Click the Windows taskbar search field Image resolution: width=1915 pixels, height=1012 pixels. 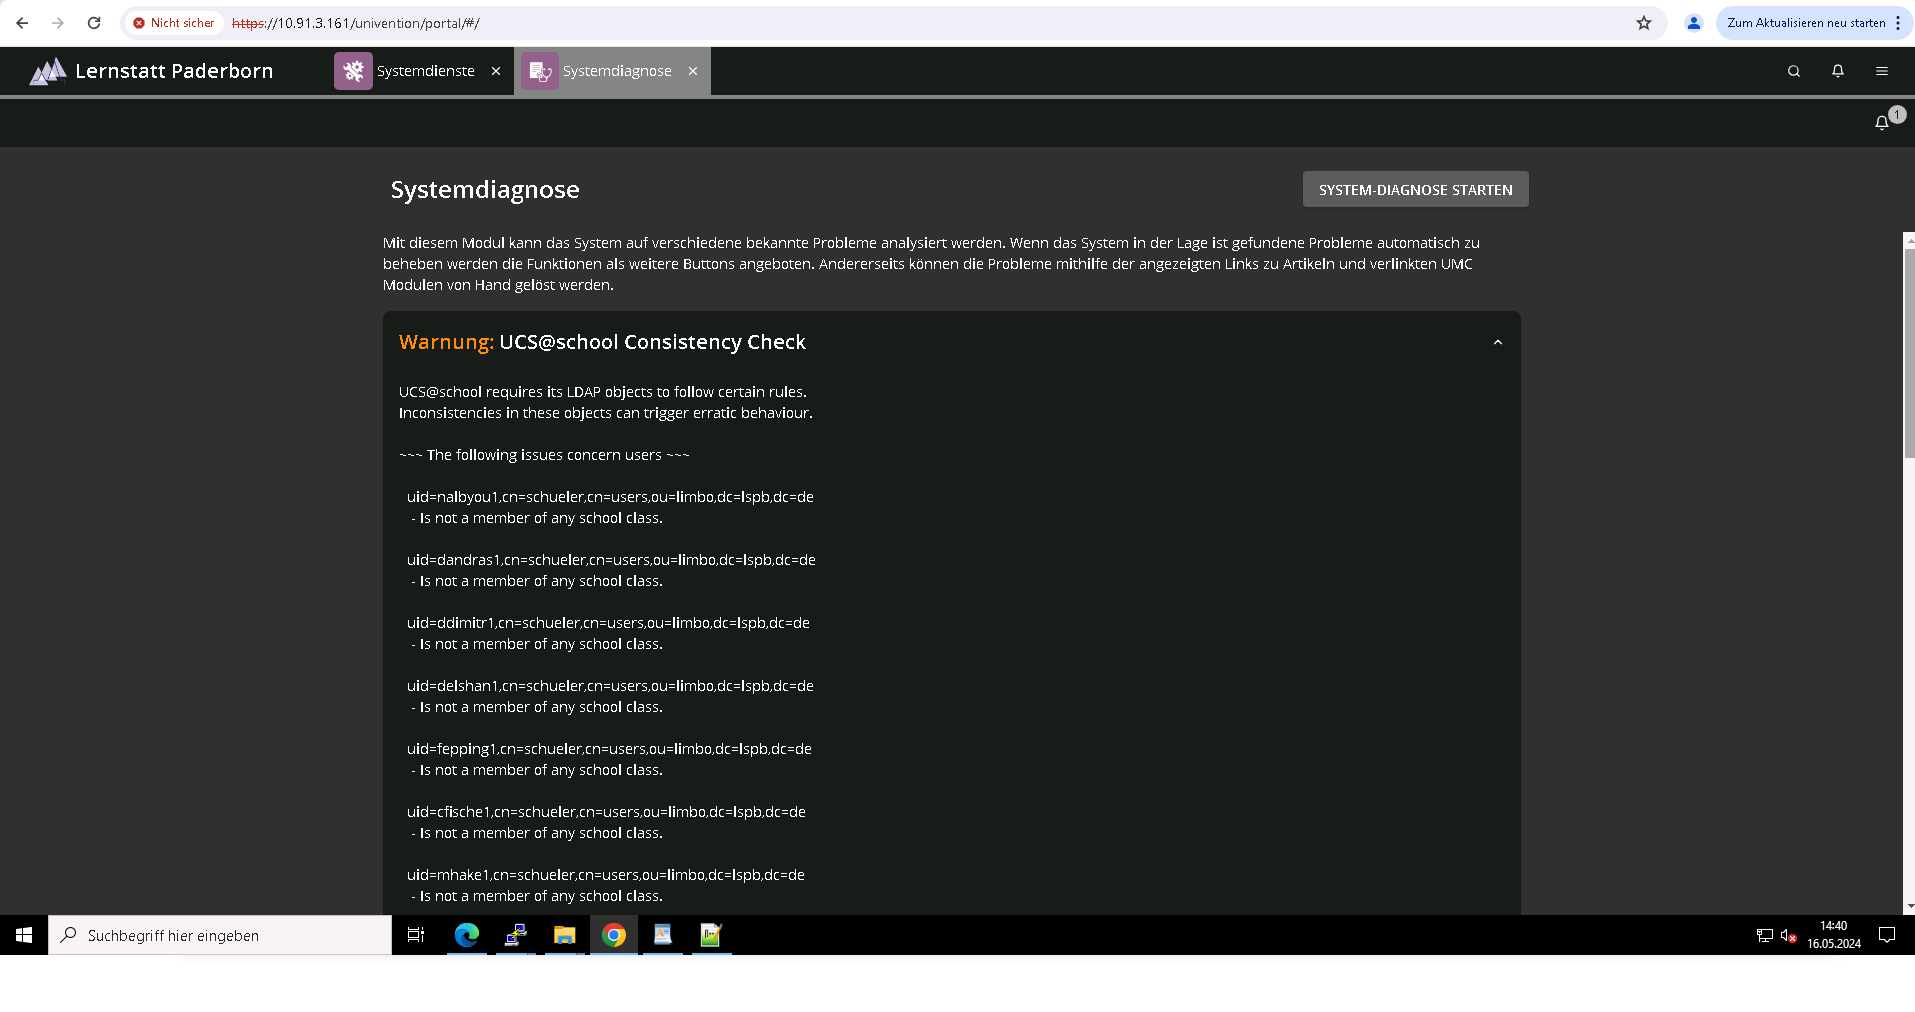pyautogui.click(x=220, y=935)
